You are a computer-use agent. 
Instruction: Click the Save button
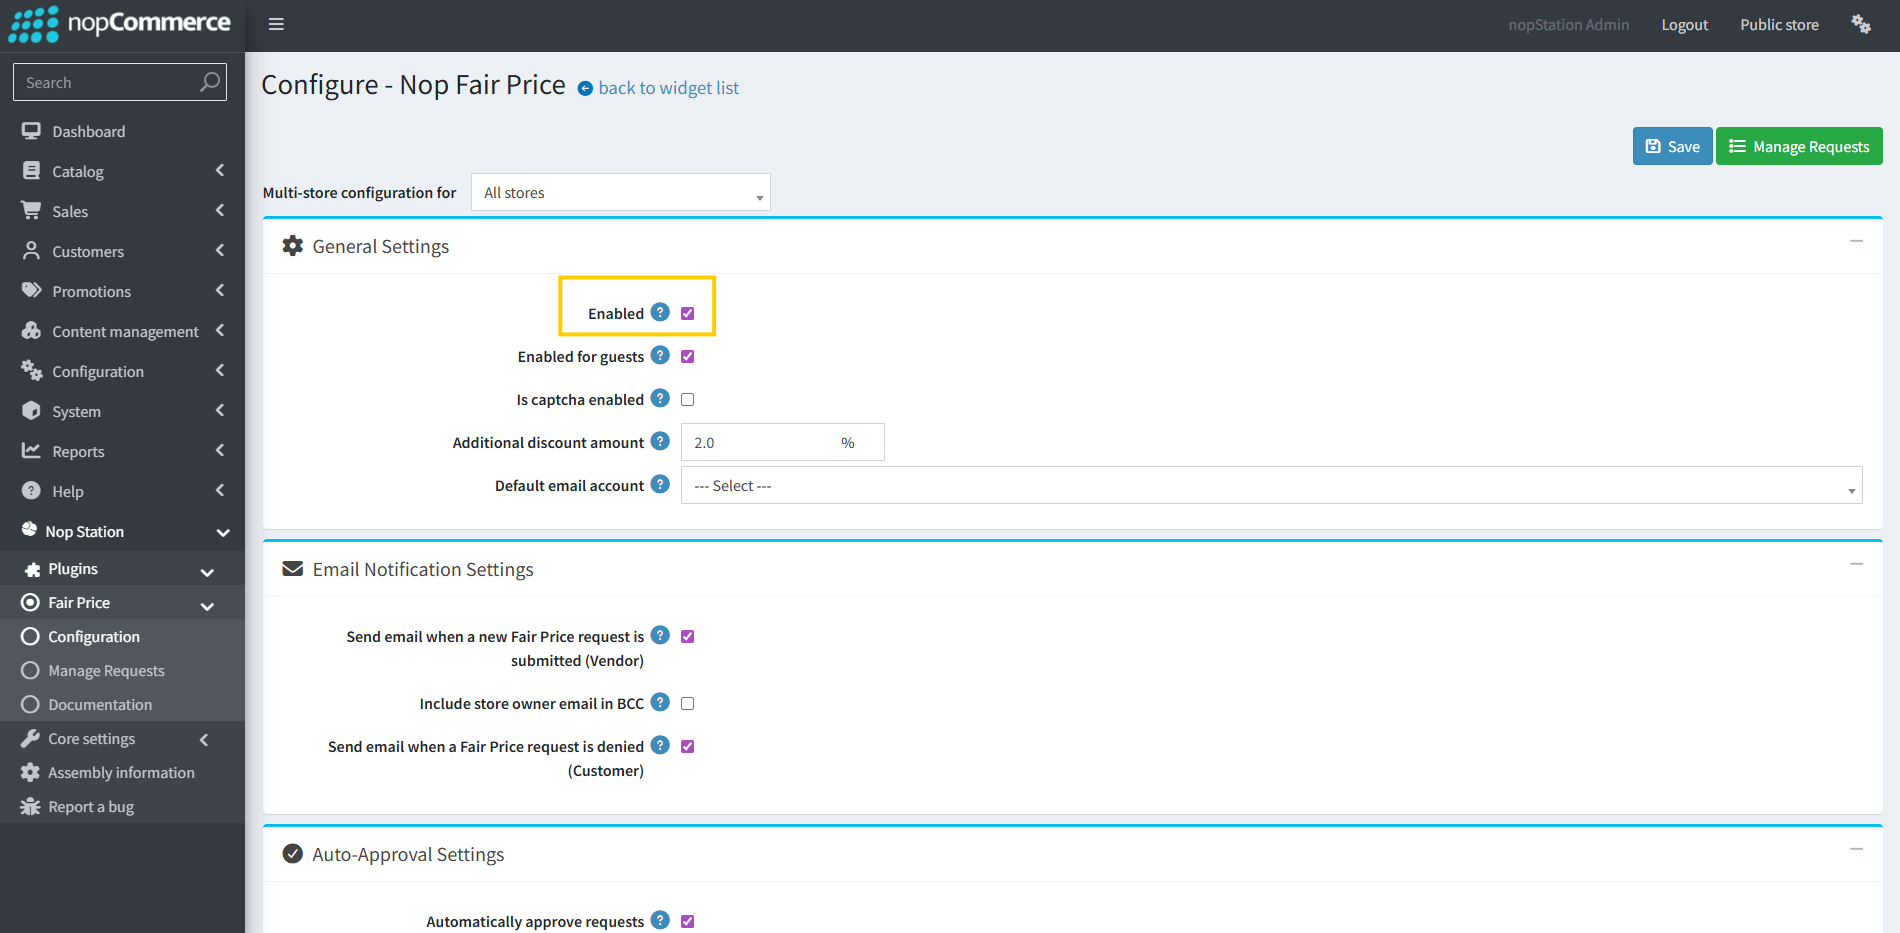coord(1672,146)
